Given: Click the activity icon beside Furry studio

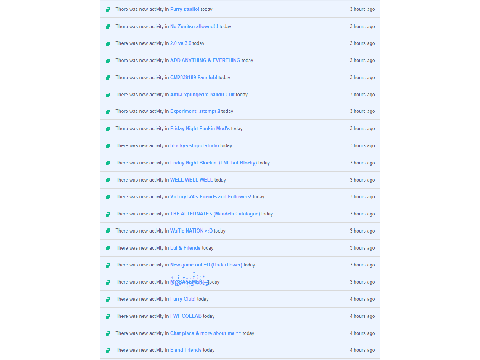Looking at the screenshot, I should click(x=108, y=9).
